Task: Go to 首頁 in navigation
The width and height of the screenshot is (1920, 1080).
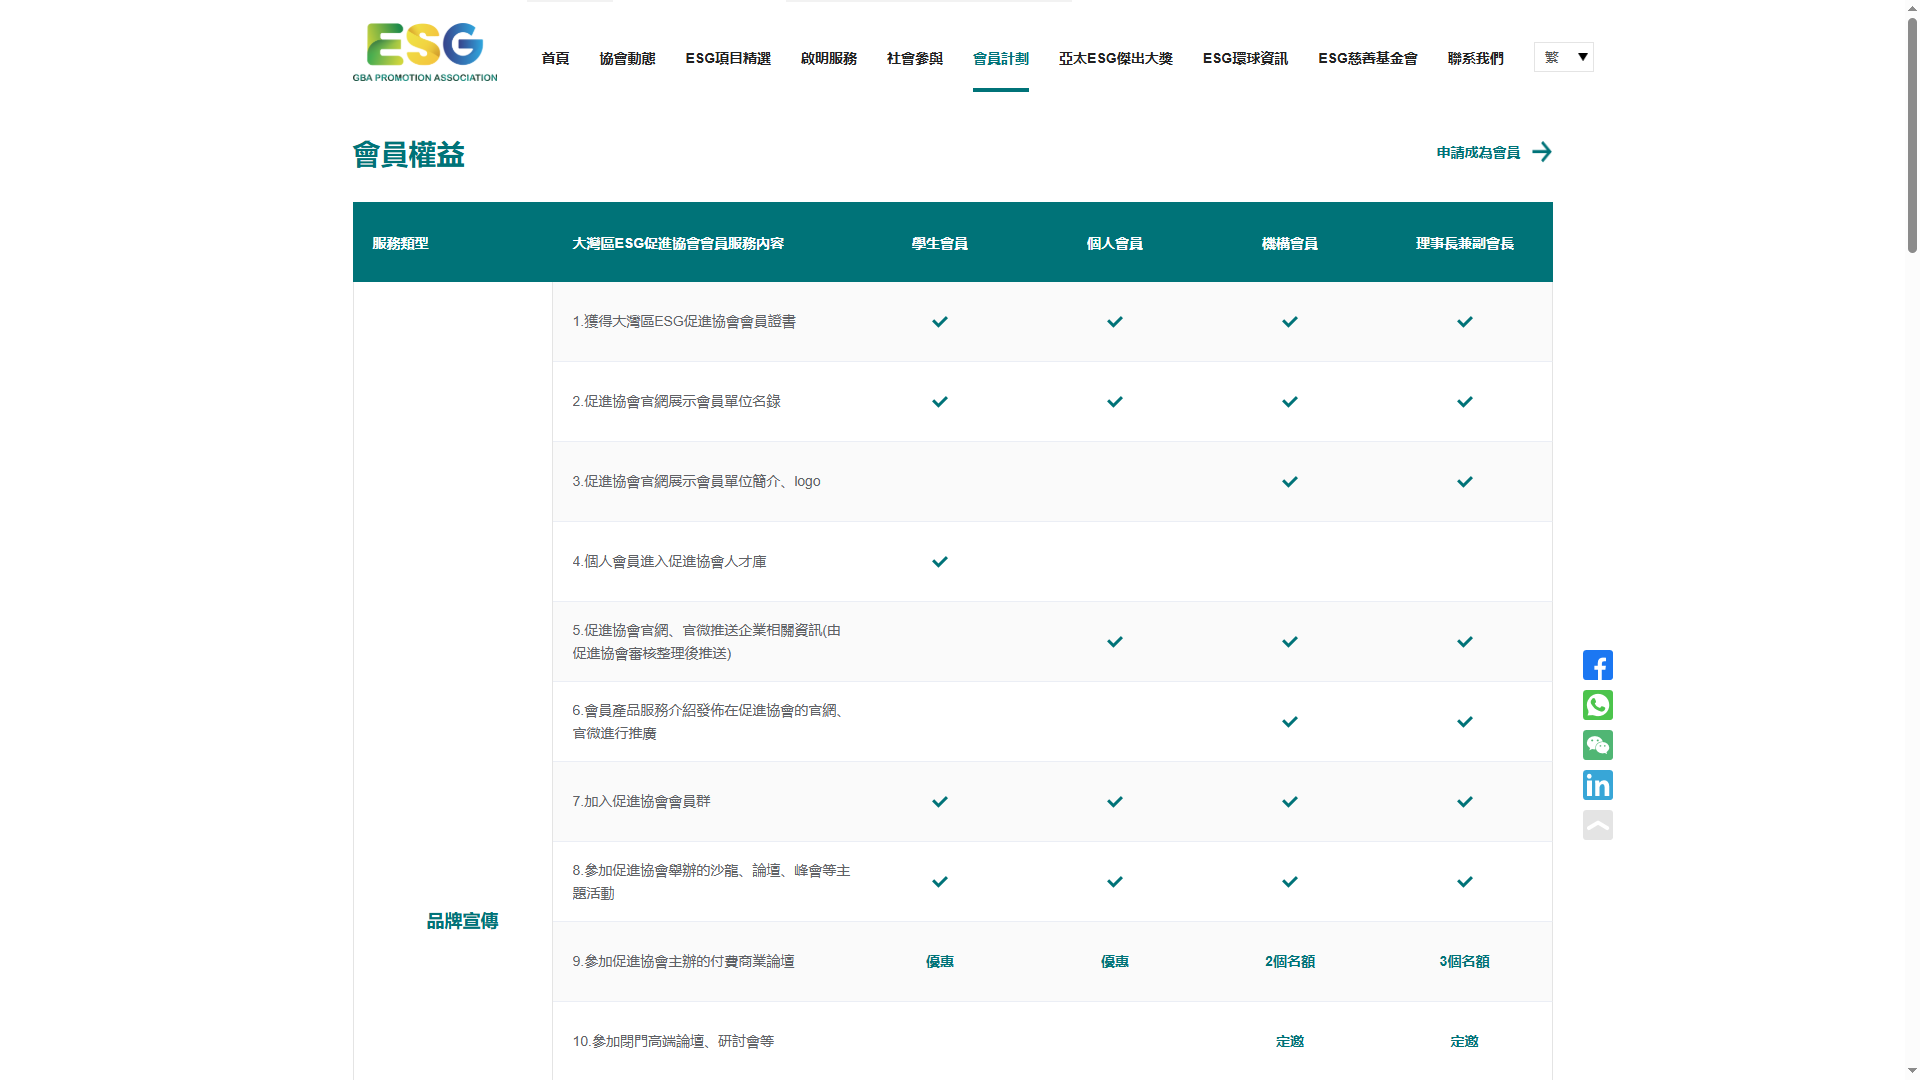Action: (555, 58)
